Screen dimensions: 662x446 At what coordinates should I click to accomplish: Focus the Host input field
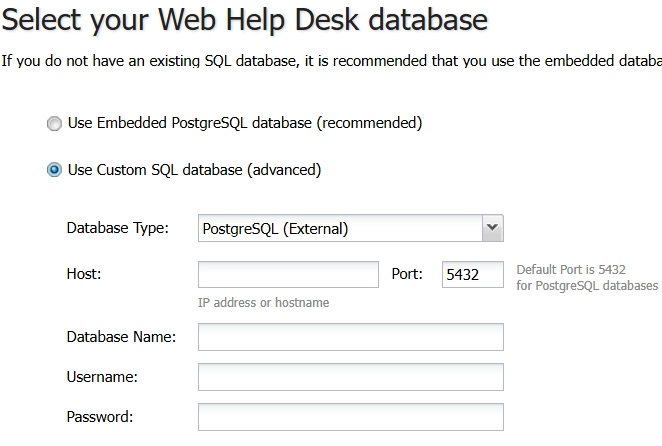[288, 275]
